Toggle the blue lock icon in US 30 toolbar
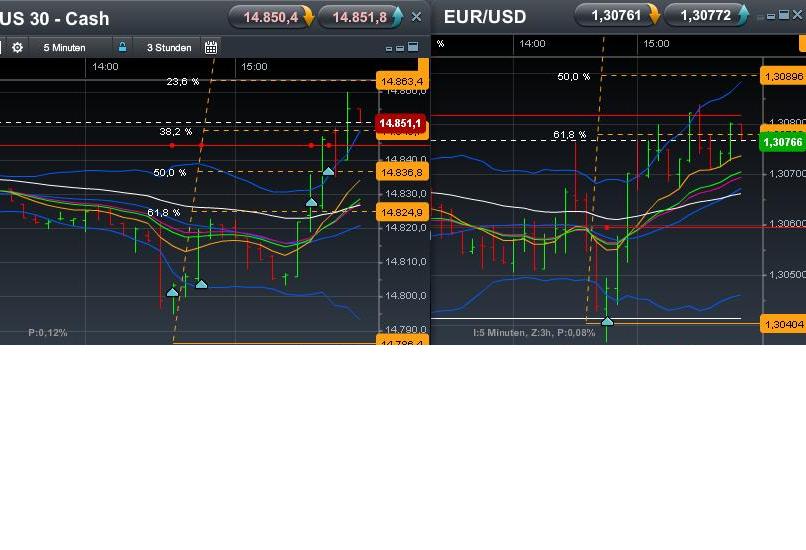 pos(122,47)
